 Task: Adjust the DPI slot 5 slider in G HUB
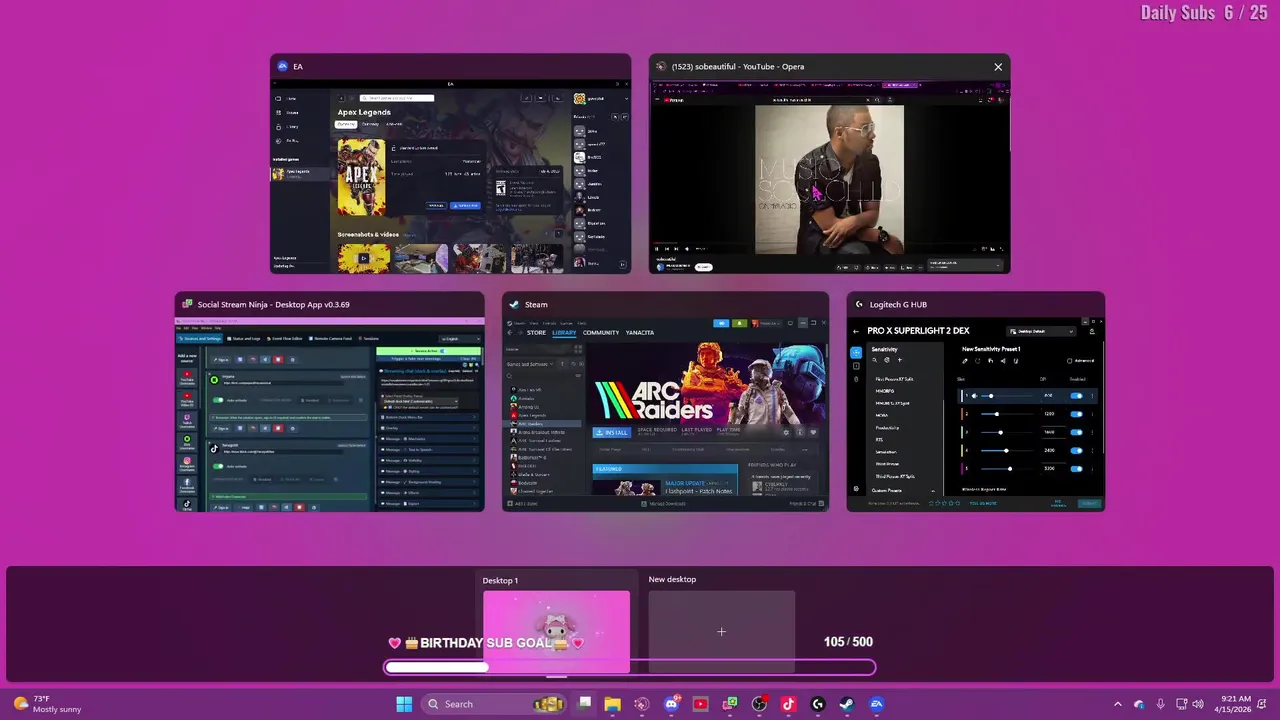1007,469
